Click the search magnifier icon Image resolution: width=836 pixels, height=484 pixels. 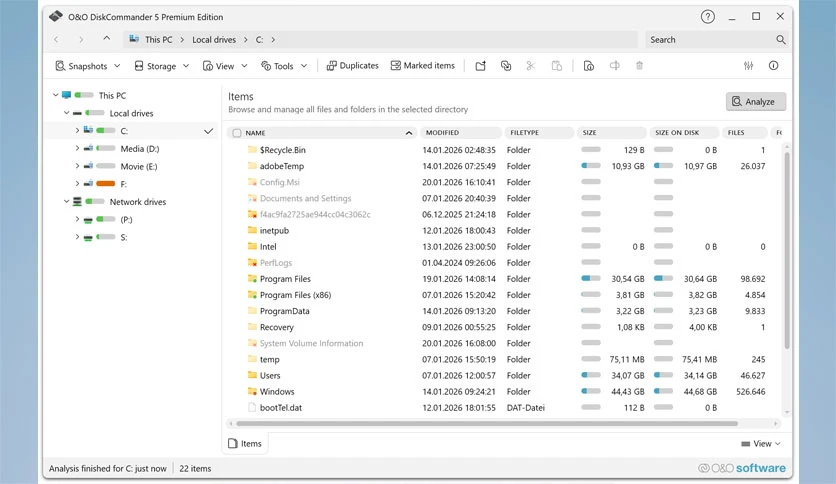click(781, 39)
